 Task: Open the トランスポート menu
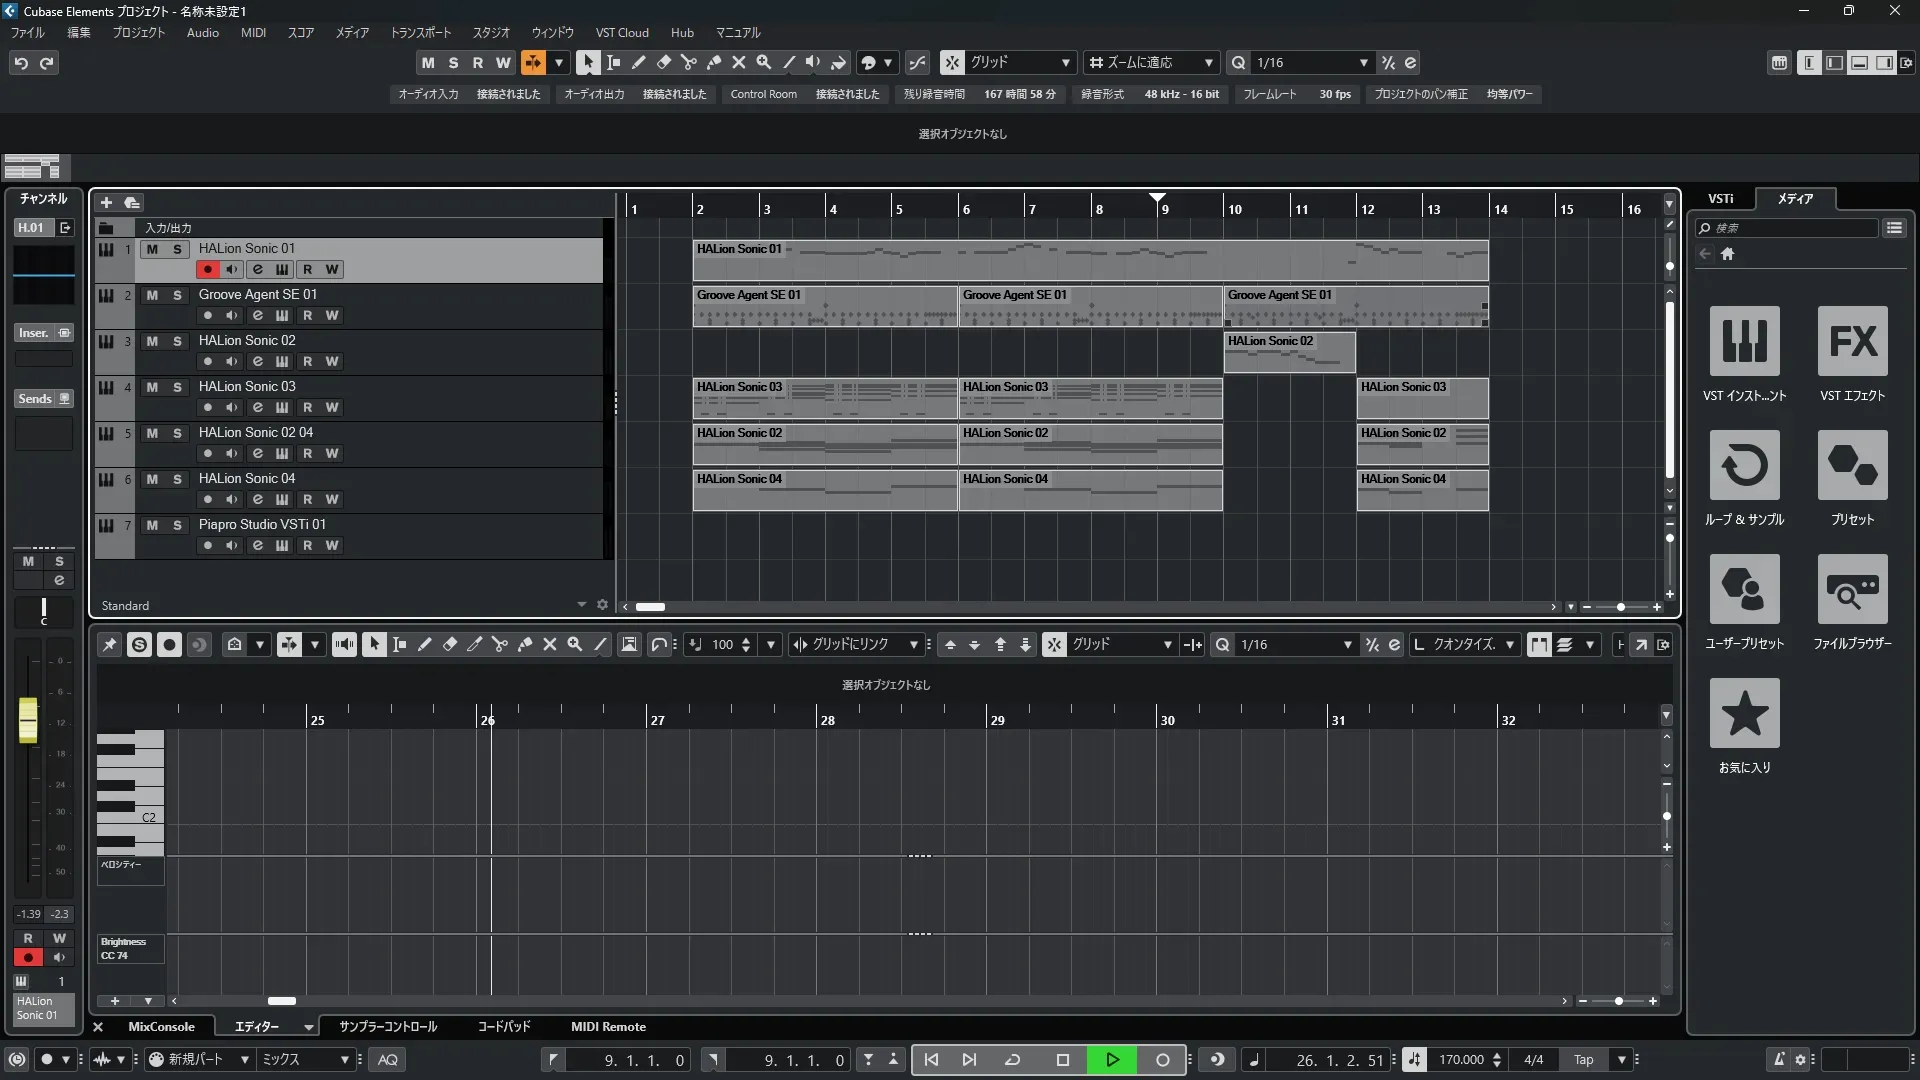pyautogui.click(x=420, y=33)
